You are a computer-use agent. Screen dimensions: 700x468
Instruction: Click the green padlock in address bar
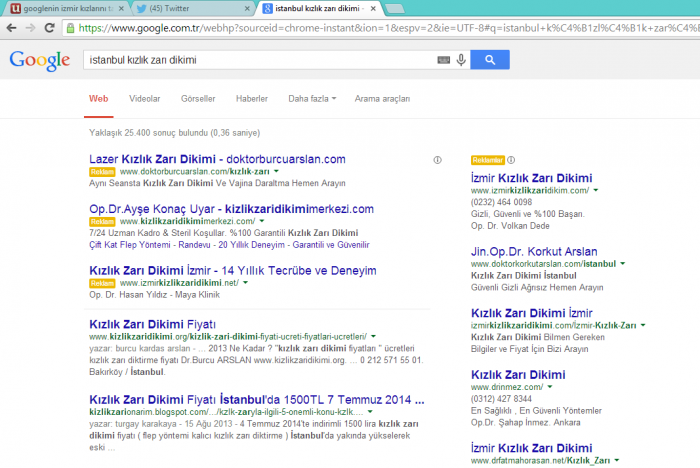coord(70,28)
